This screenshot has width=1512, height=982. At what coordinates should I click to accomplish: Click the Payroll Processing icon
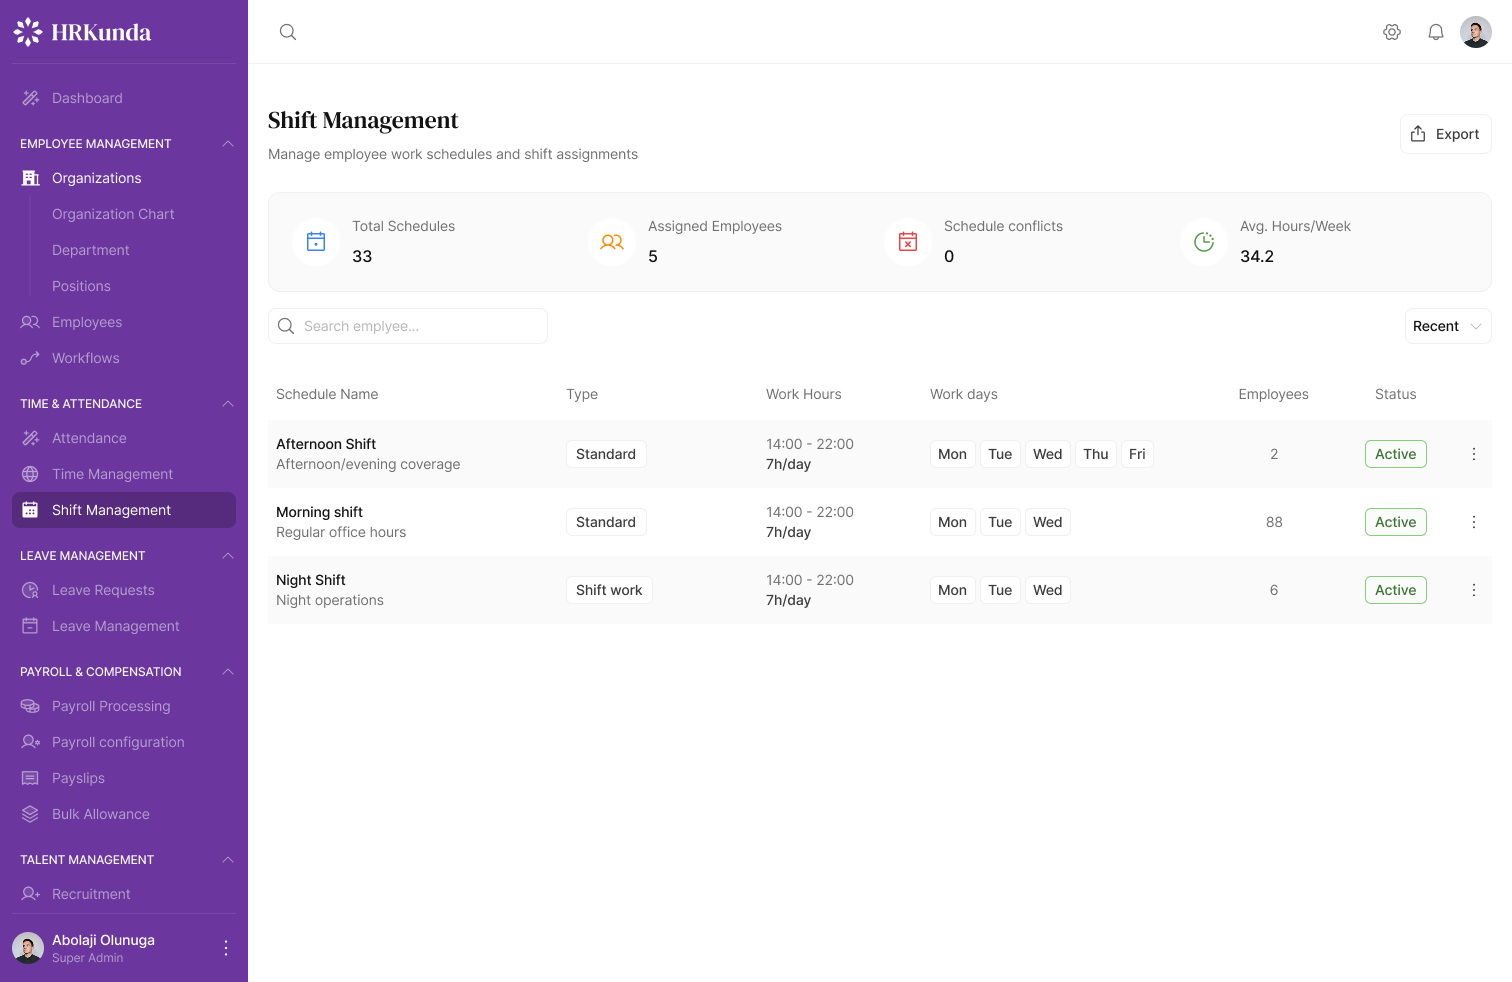point(29,705)
